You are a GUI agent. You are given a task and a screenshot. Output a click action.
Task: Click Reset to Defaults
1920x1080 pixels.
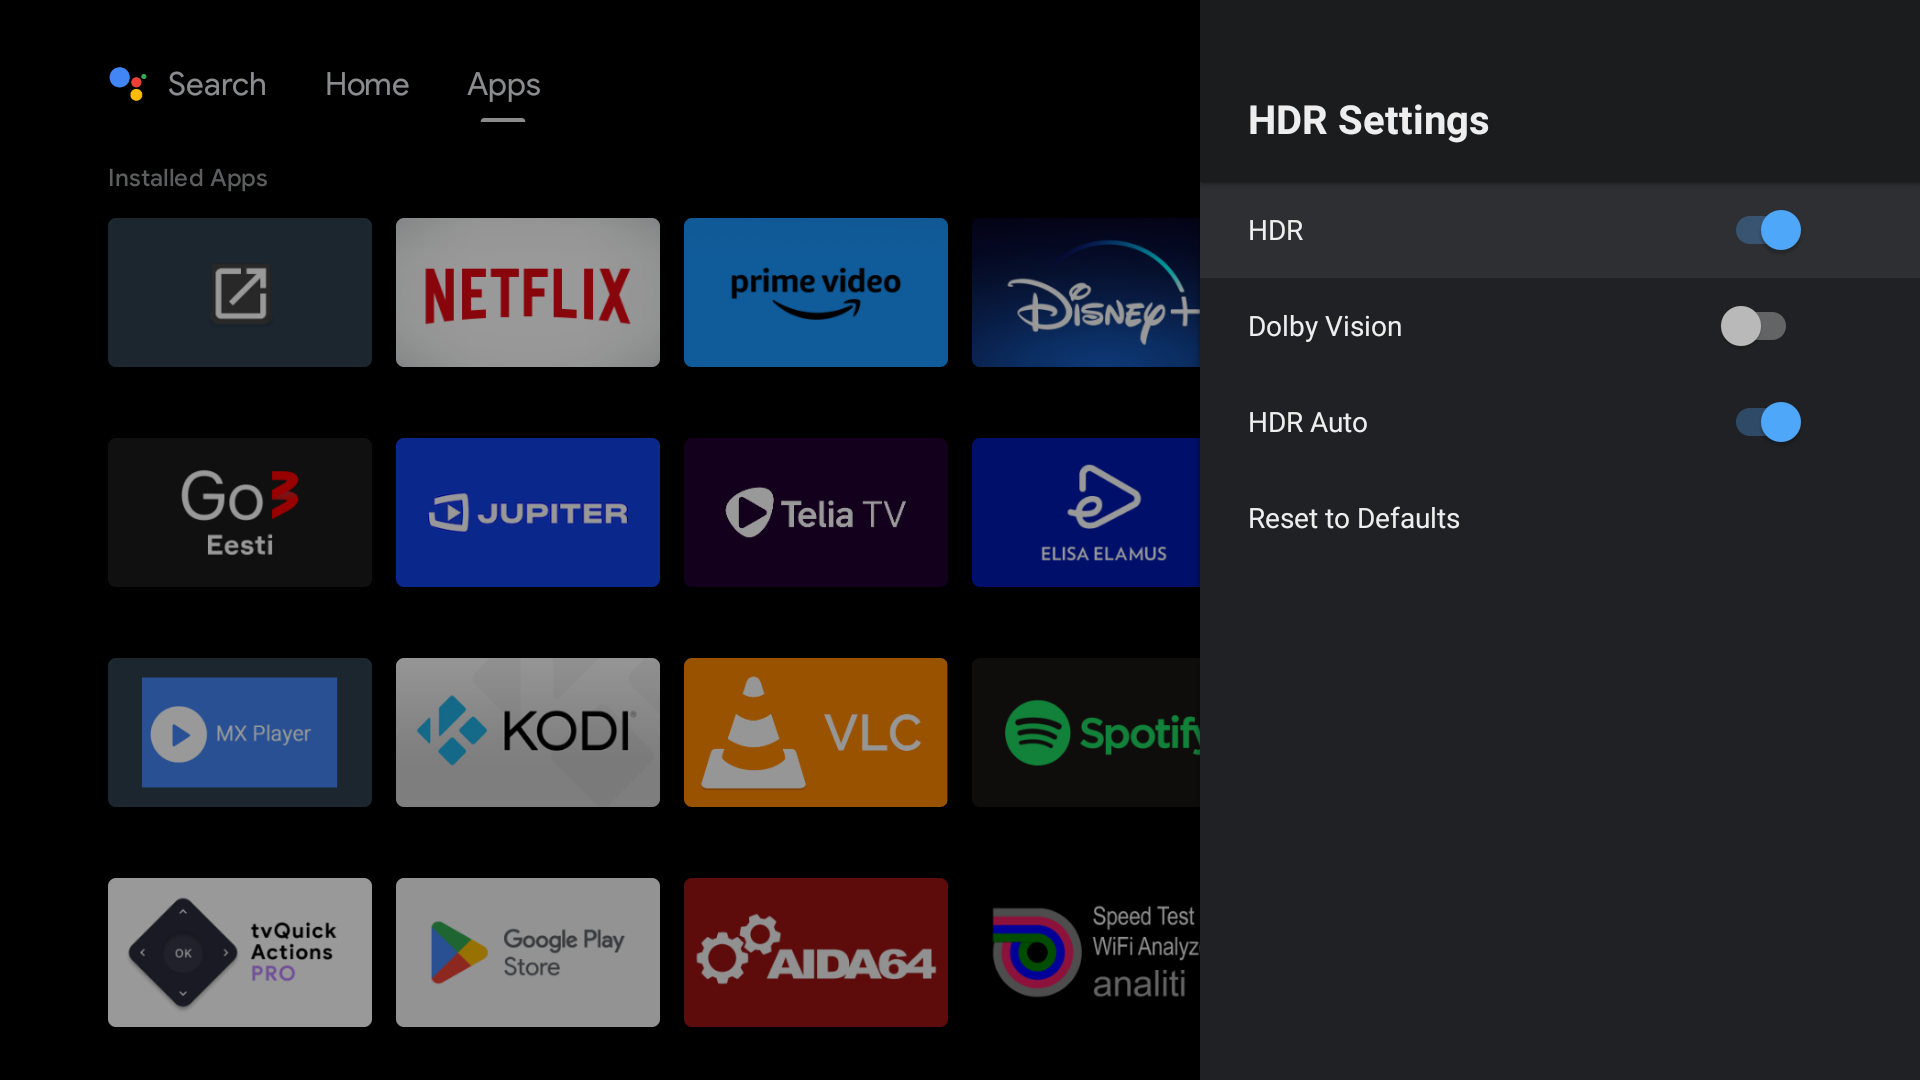[1353, 518]
